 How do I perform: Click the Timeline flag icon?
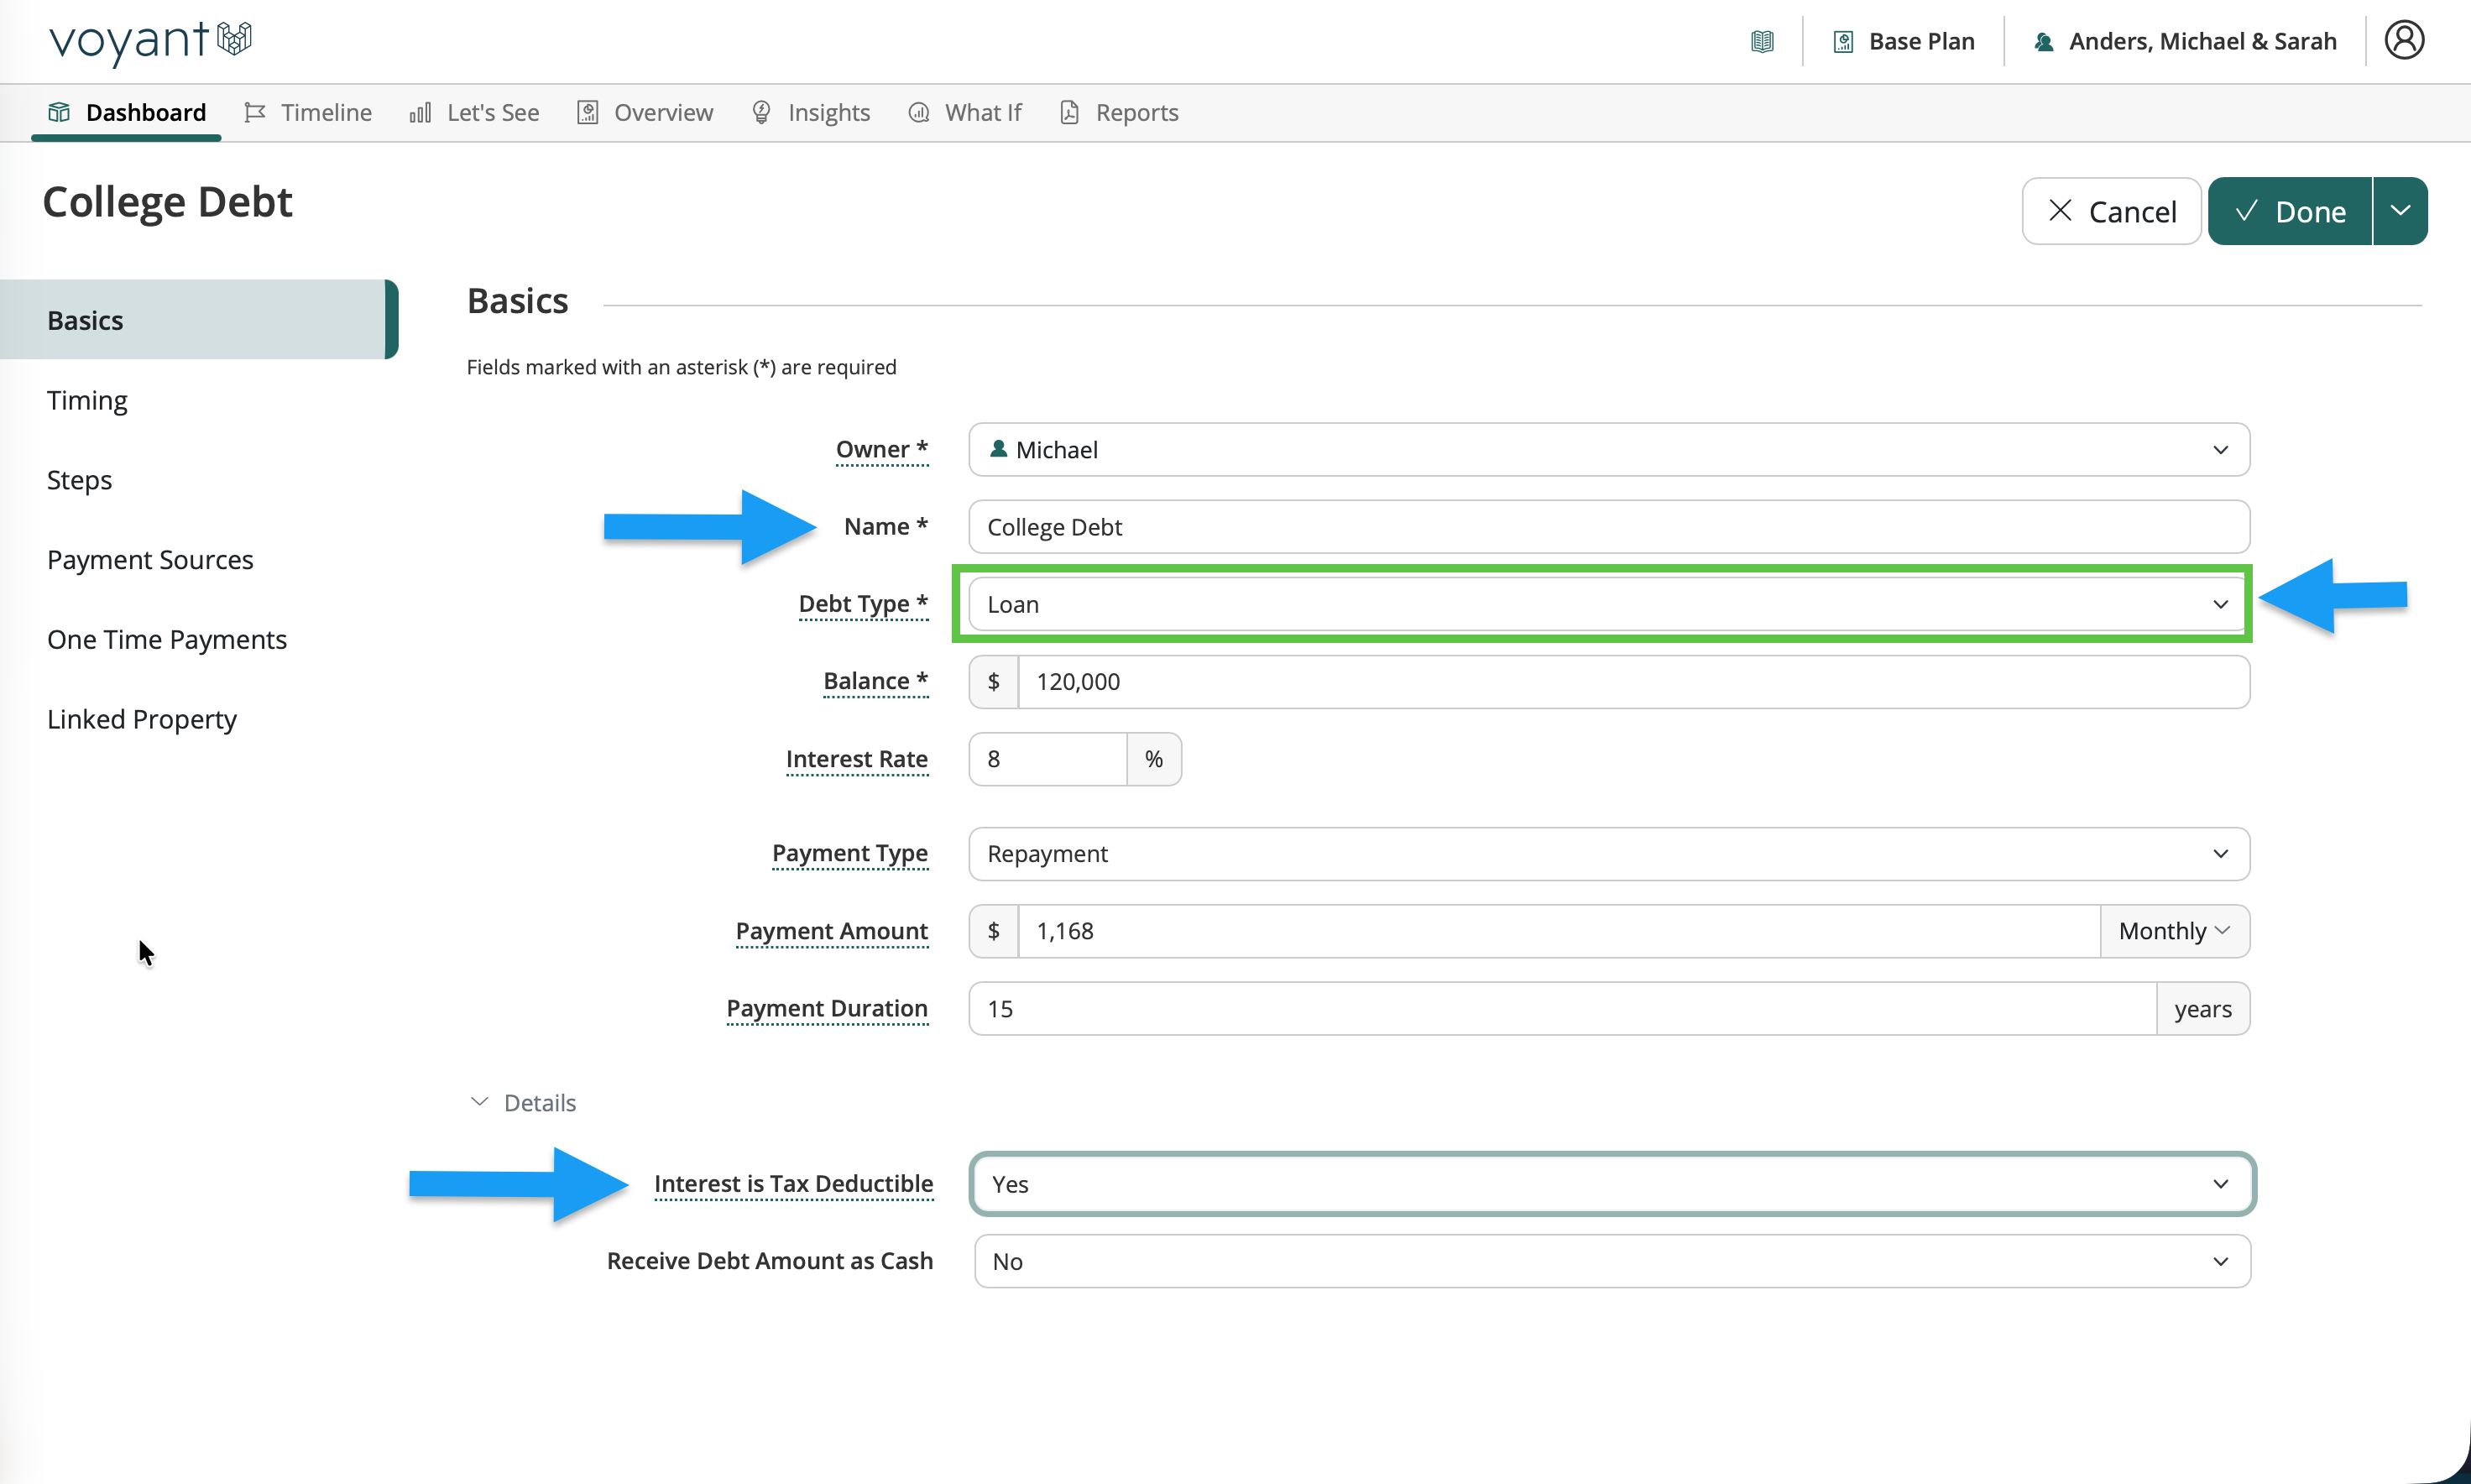(254, 112)
